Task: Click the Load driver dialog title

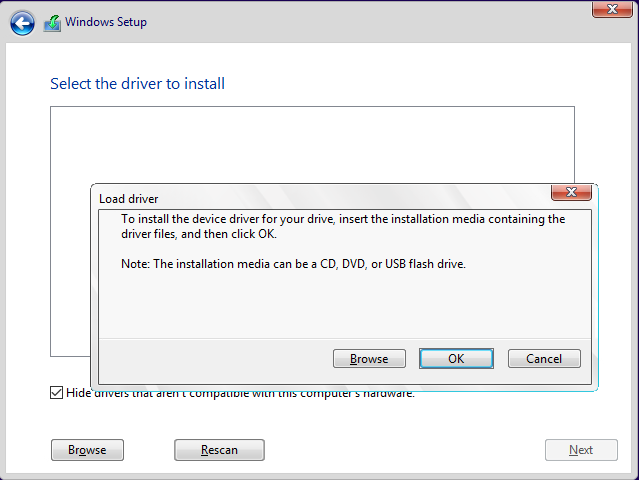Action: [x=129, y=199]
